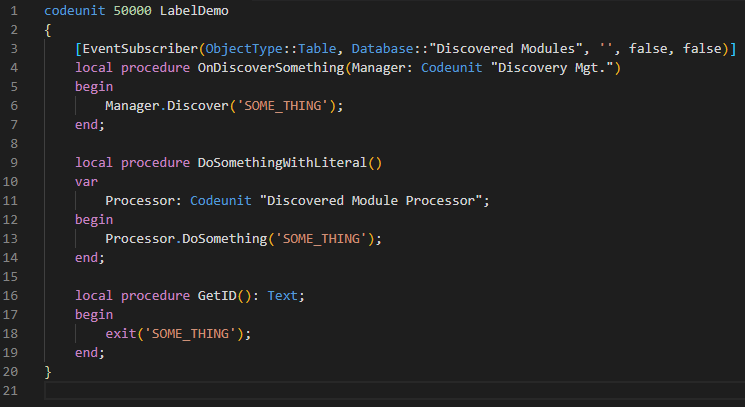Click 'end;' on line 19
Viewport: 745px width, 407px height.
coord(90,352)
